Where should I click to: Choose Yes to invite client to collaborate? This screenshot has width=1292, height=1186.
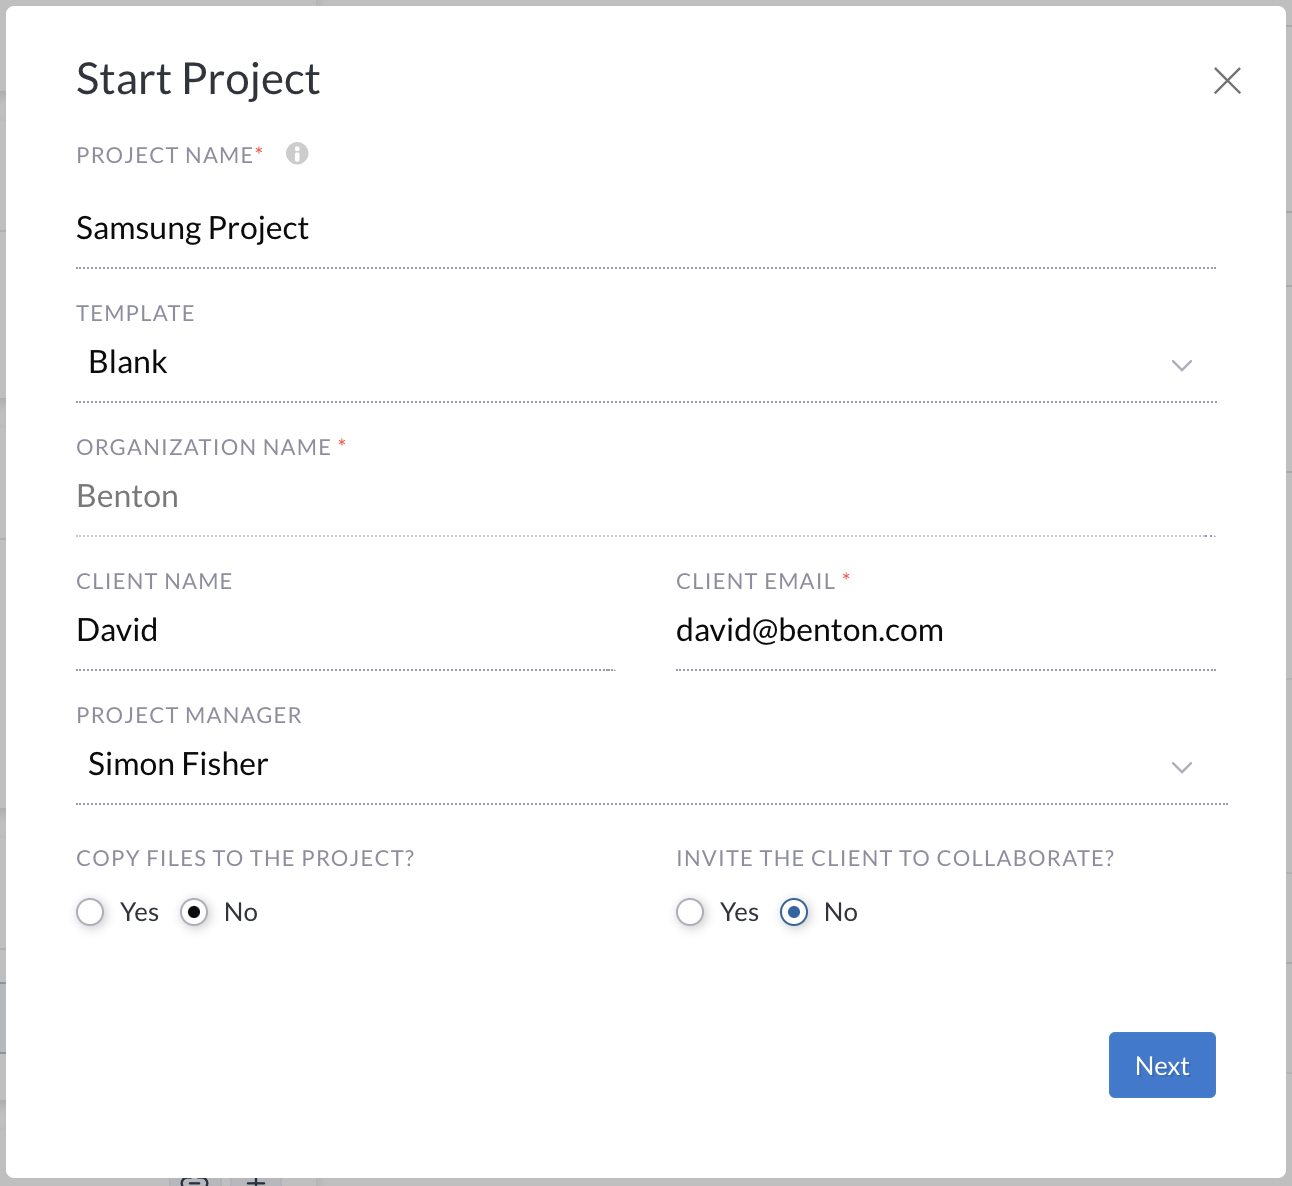pos(690,912)
